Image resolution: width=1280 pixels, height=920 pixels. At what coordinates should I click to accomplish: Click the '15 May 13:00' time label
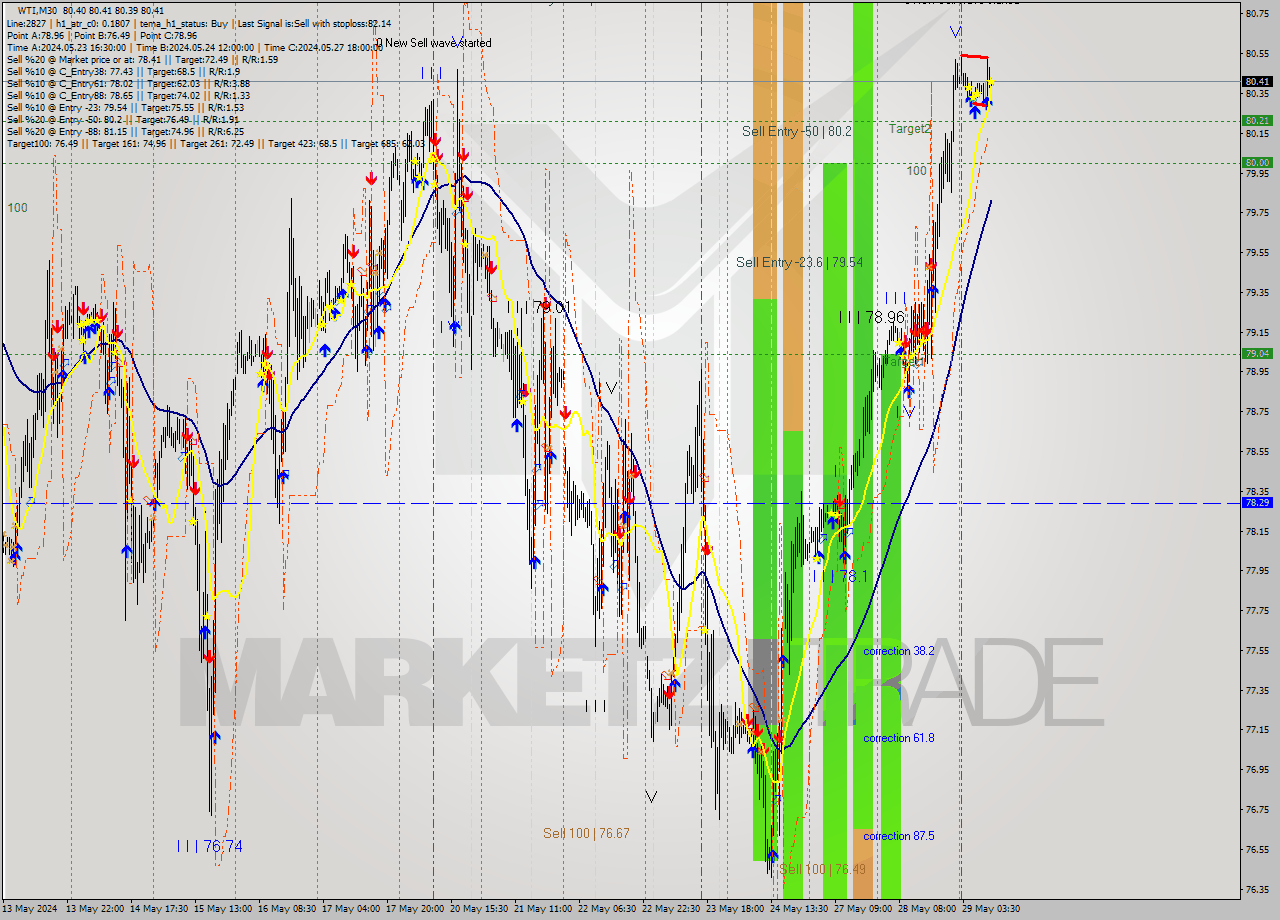tap(223, 909)
